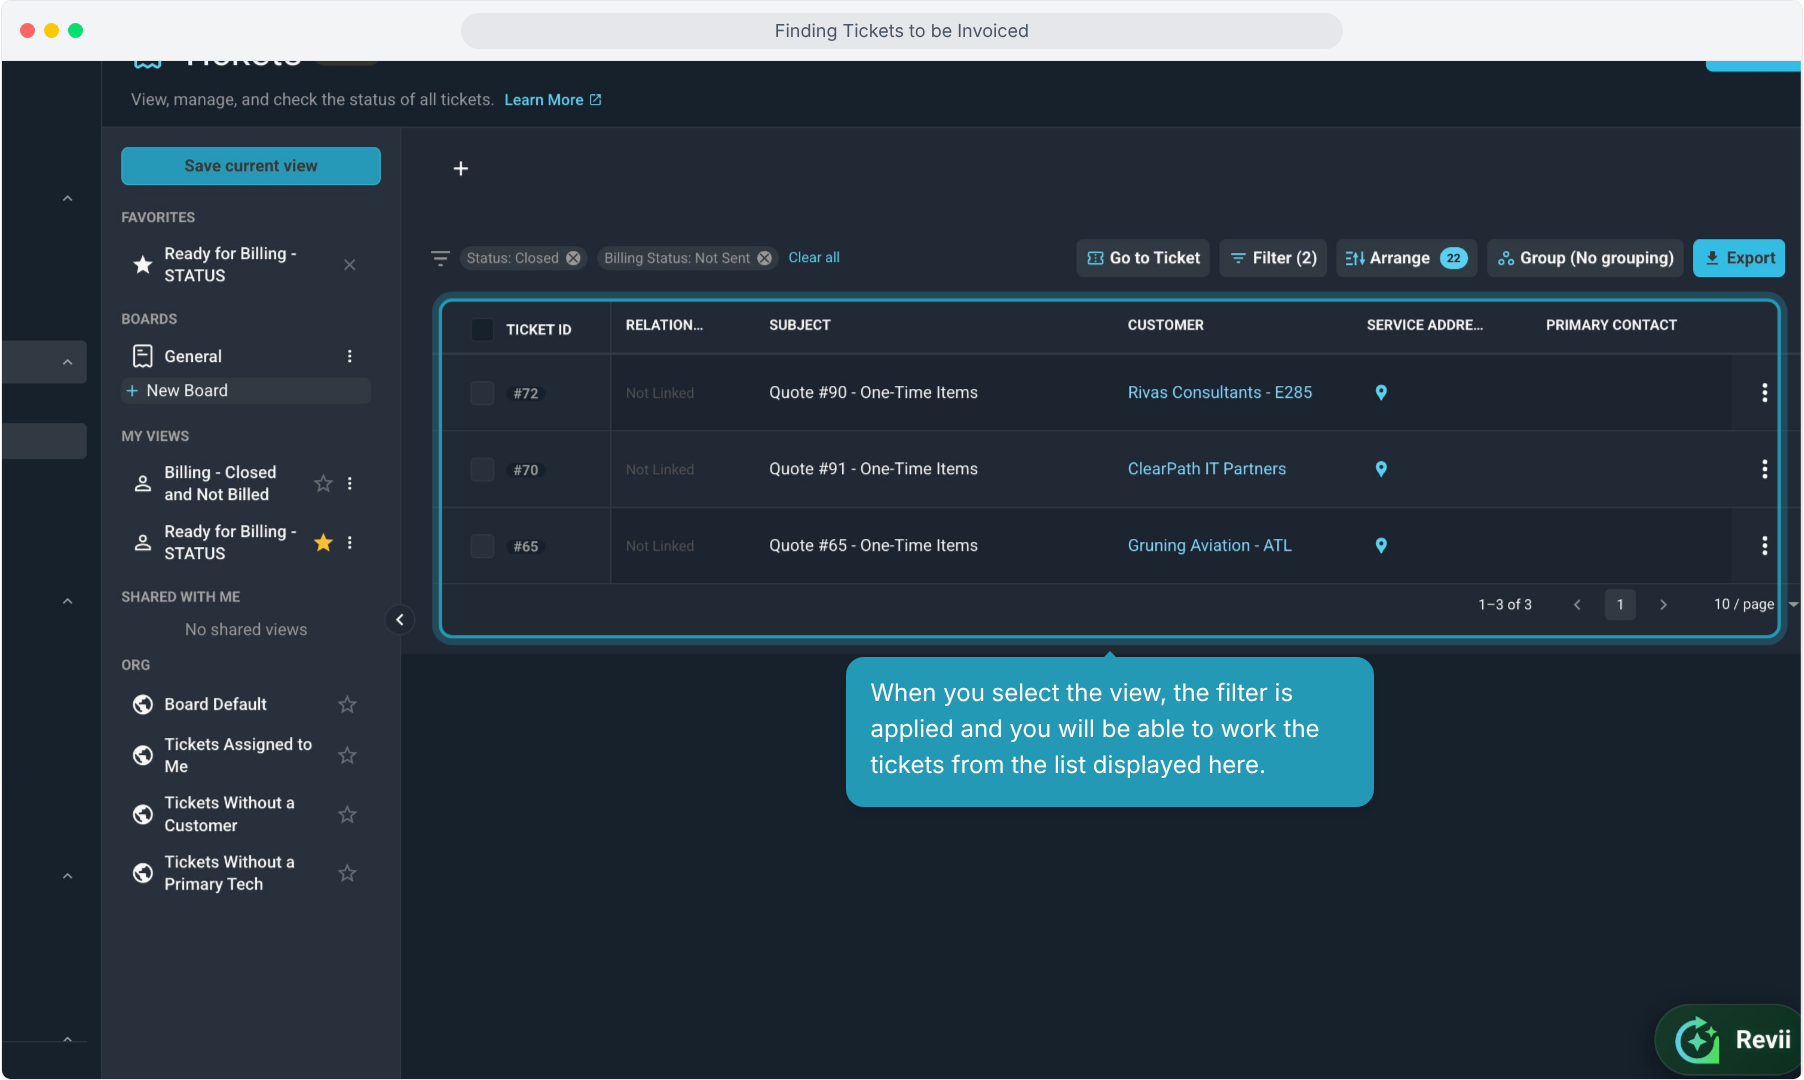The height and width of the screenshot is (1080, 1804).
Task: Open row options for ticket #65
Action: pos(1764,546)
